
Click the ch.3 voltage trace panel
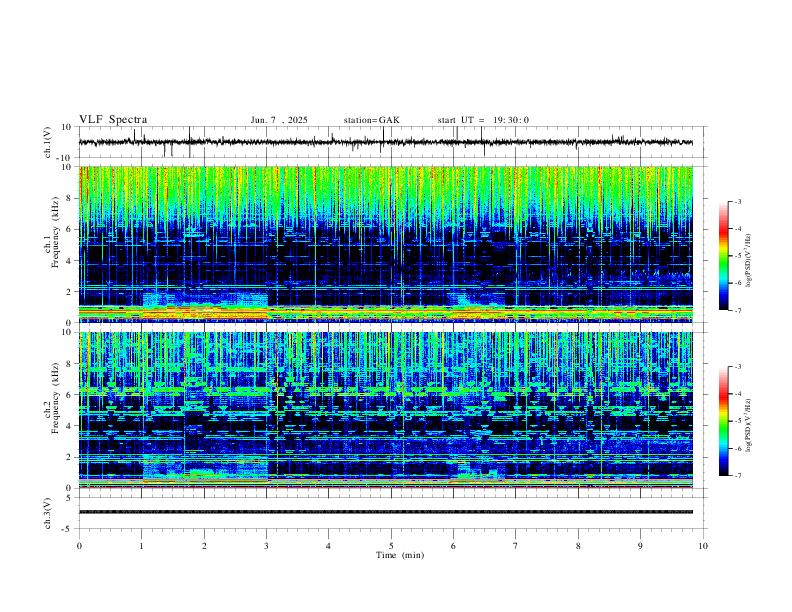[x=393, y=513]
